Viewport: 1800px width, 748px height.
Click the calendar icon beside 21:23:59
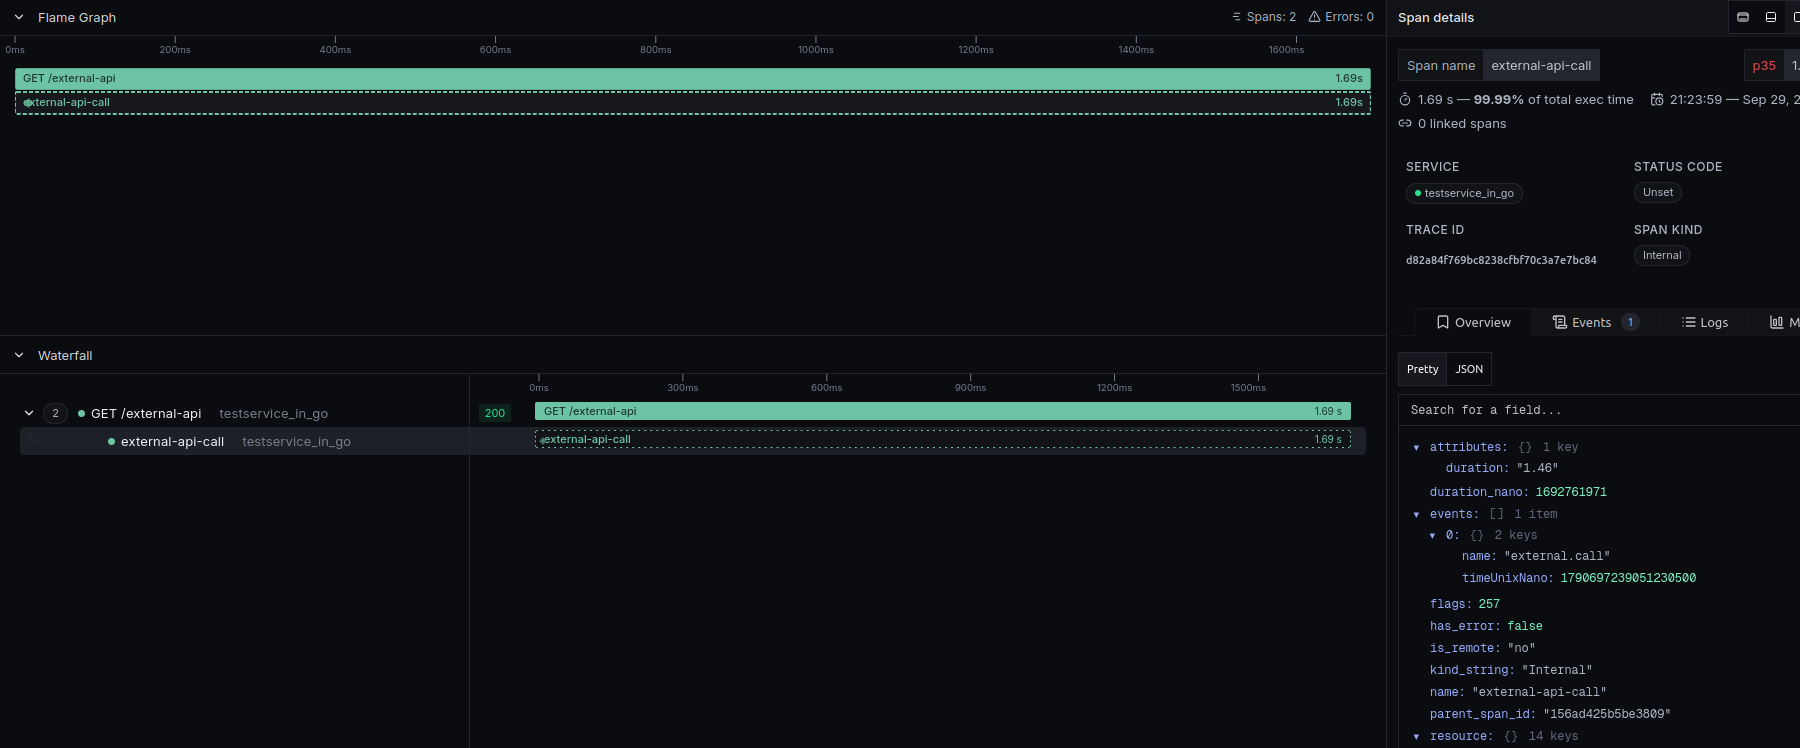1657,100
